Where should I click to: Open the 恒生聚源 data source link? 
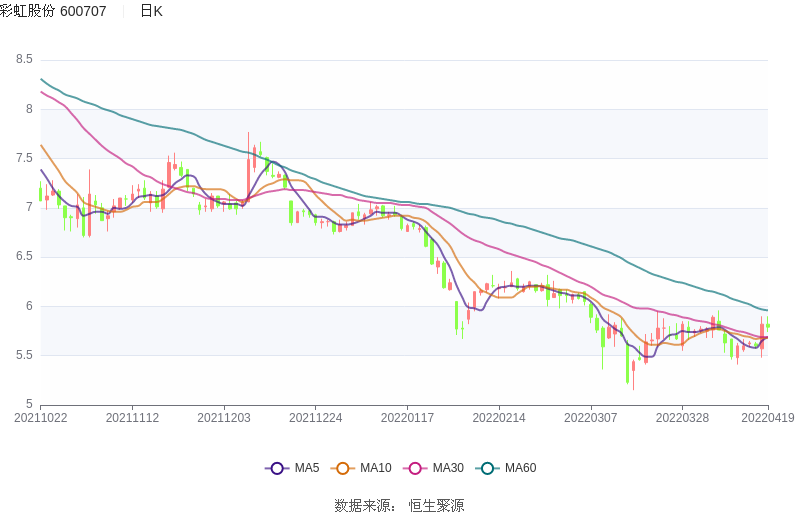point(436,505)
